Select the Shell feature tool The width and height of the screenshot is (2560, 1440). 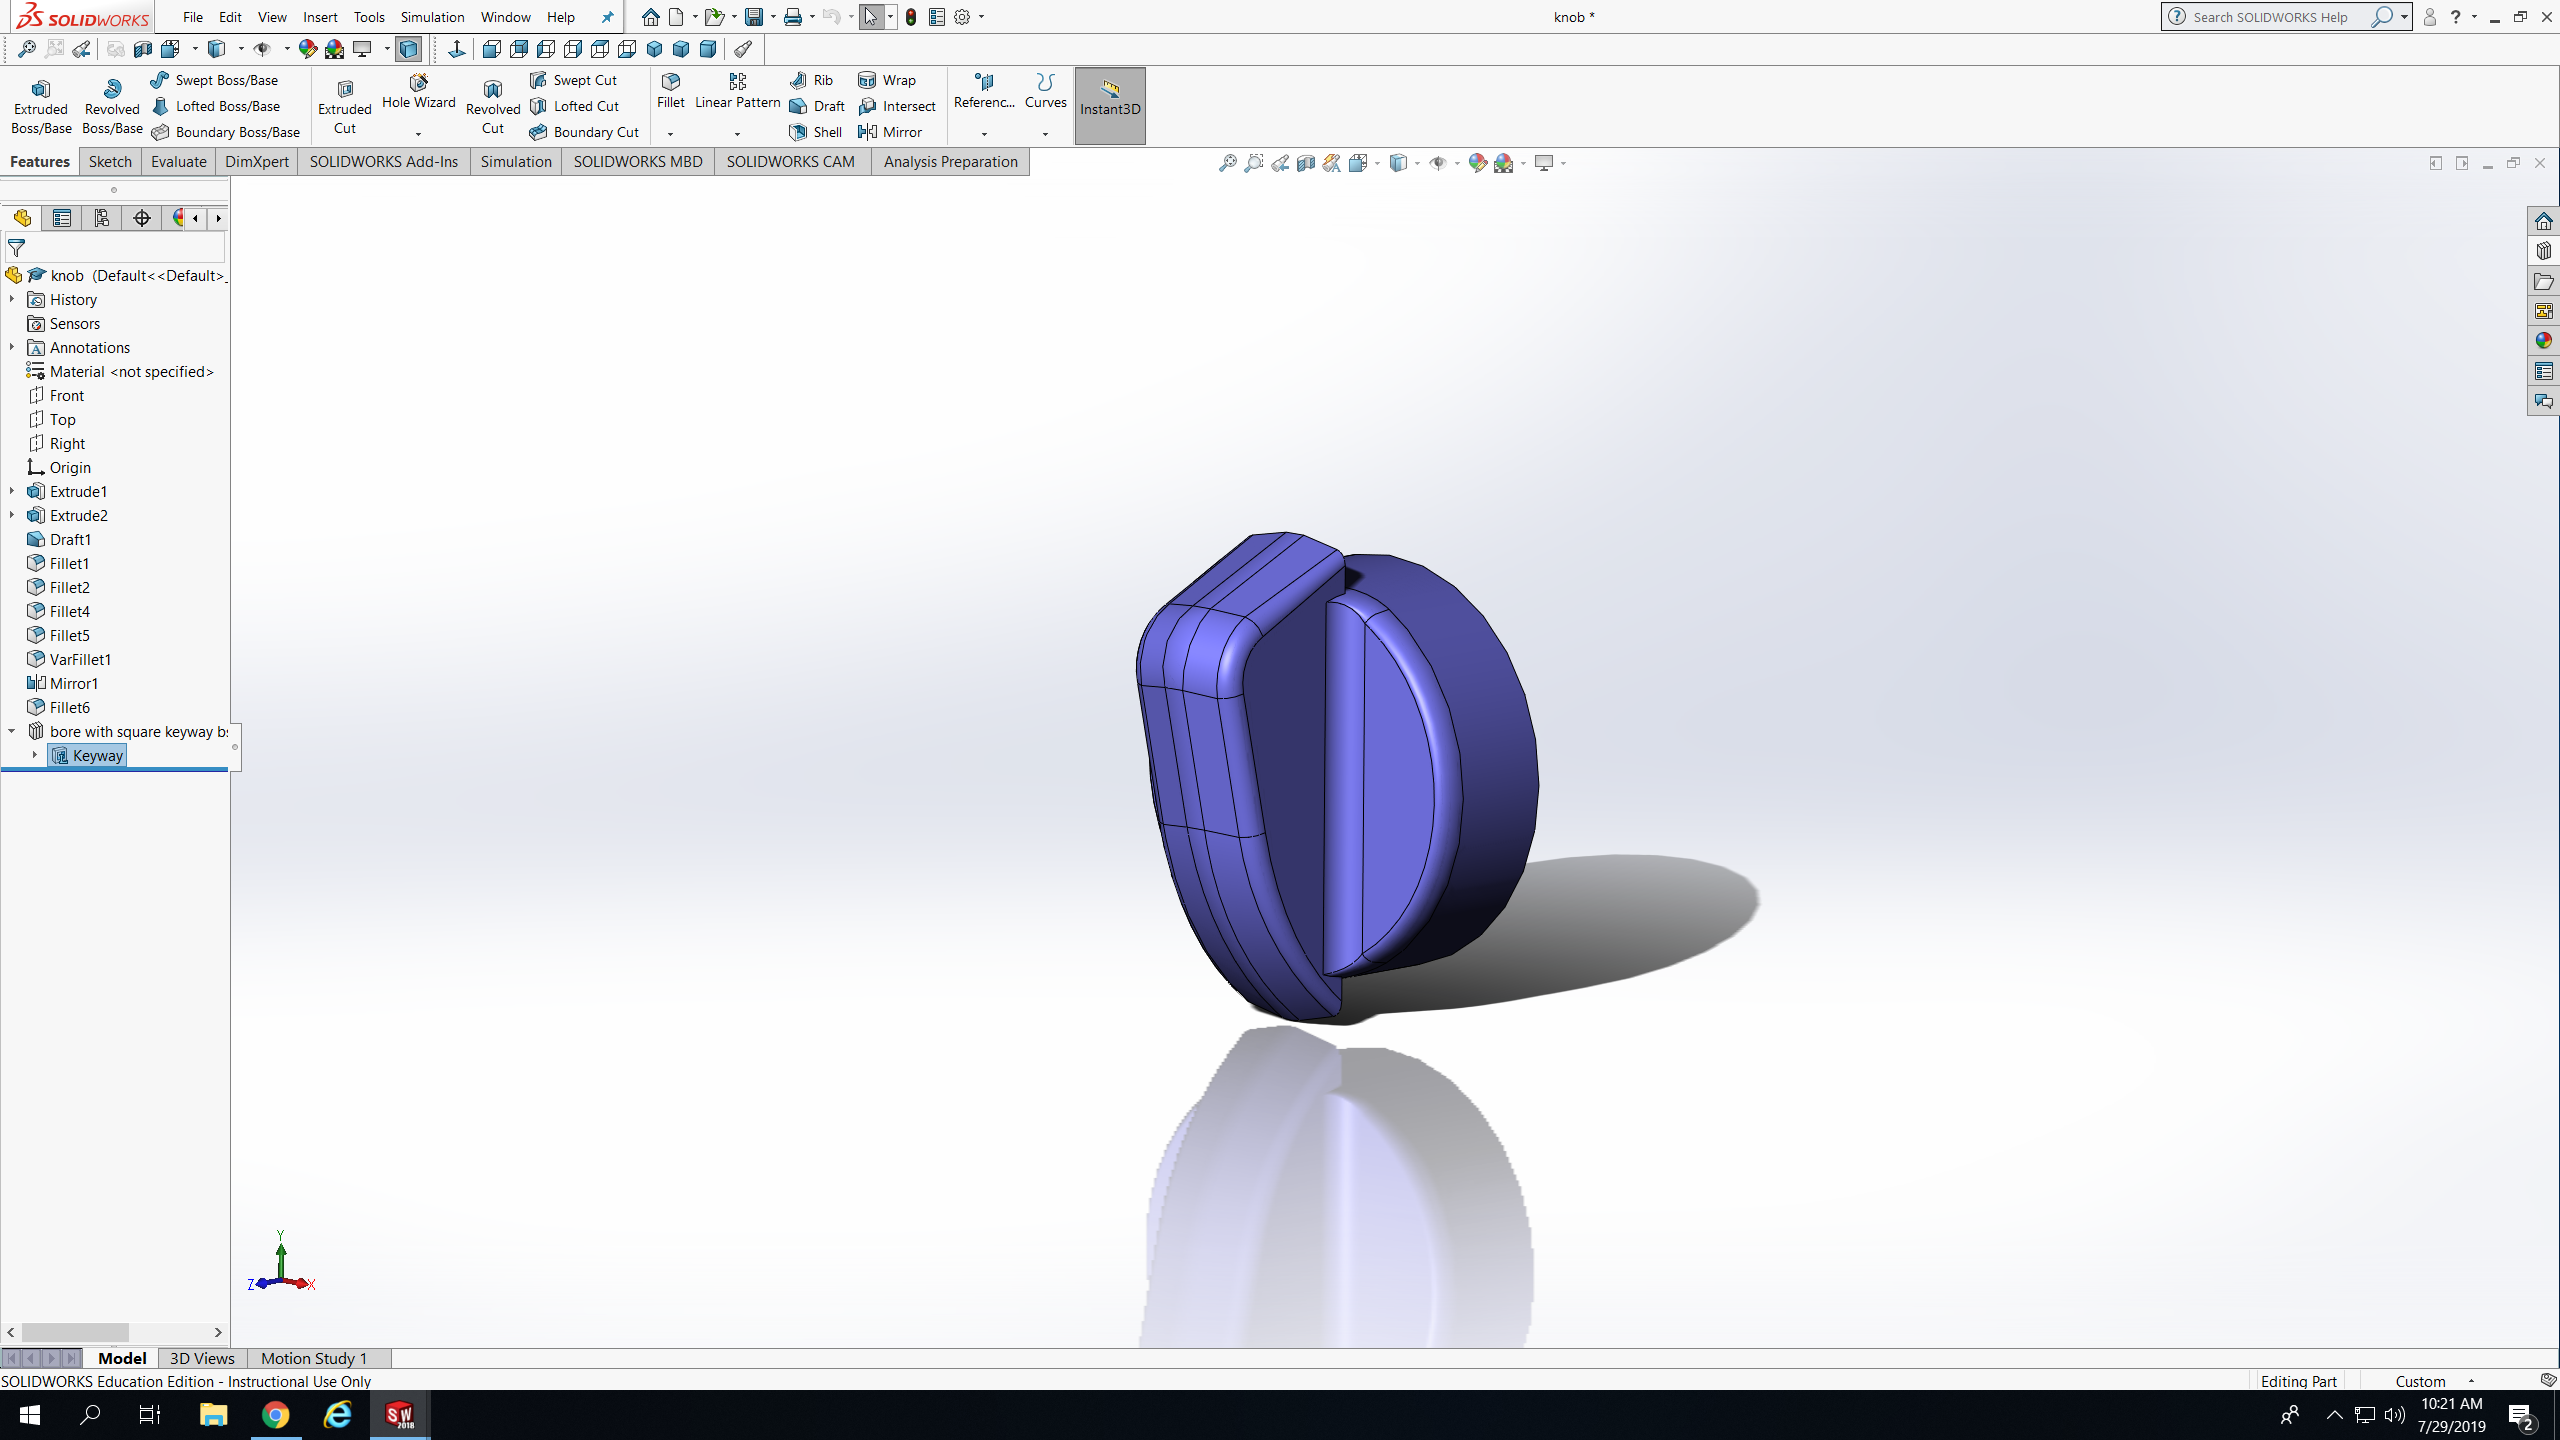[x=816, y=132]
